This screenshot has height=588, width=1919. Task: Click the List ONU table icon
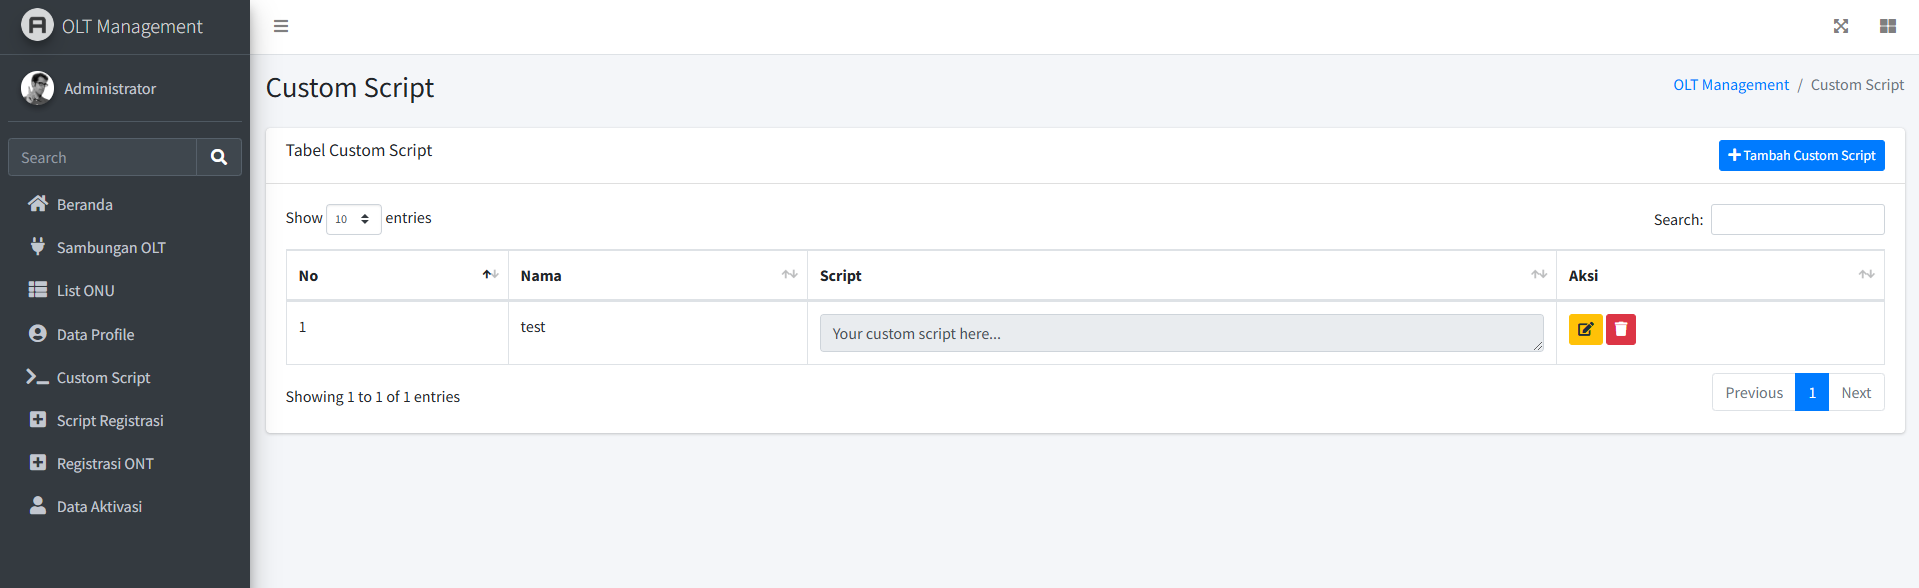(x=38, y=290)
